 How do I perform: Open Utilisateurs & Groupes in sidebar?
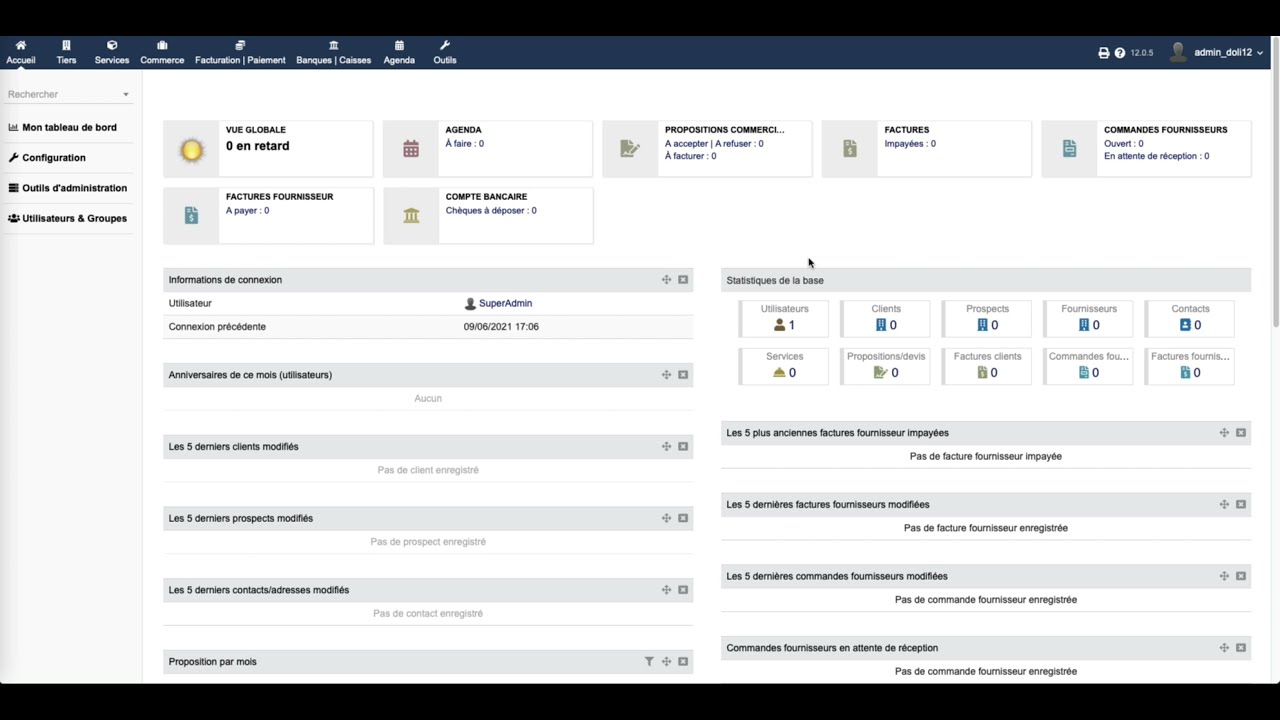[x=68, y=218]
